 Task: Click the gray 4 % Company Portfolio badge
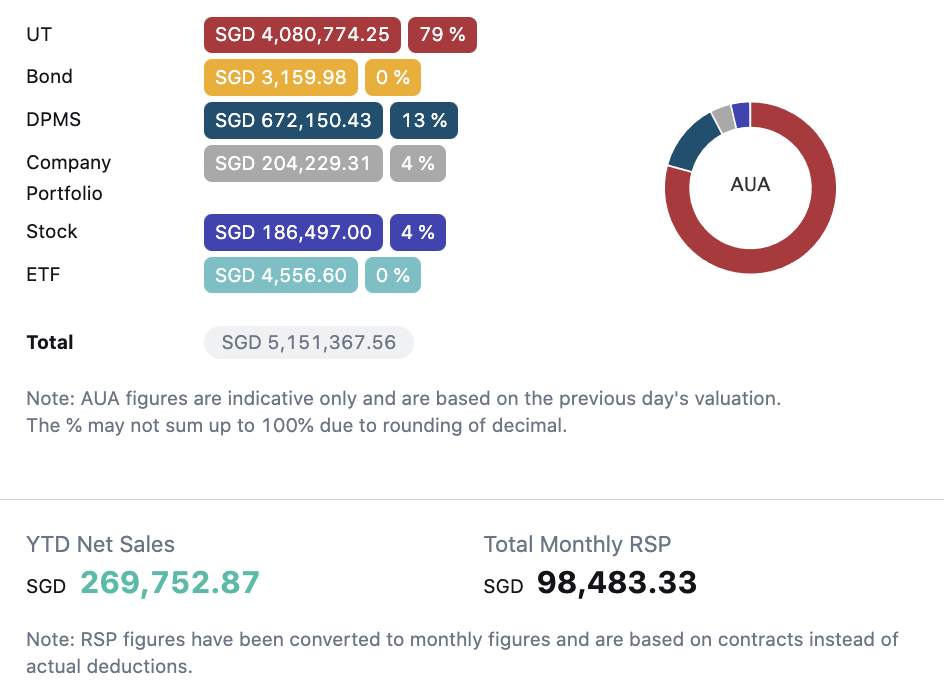click(418, 163)
